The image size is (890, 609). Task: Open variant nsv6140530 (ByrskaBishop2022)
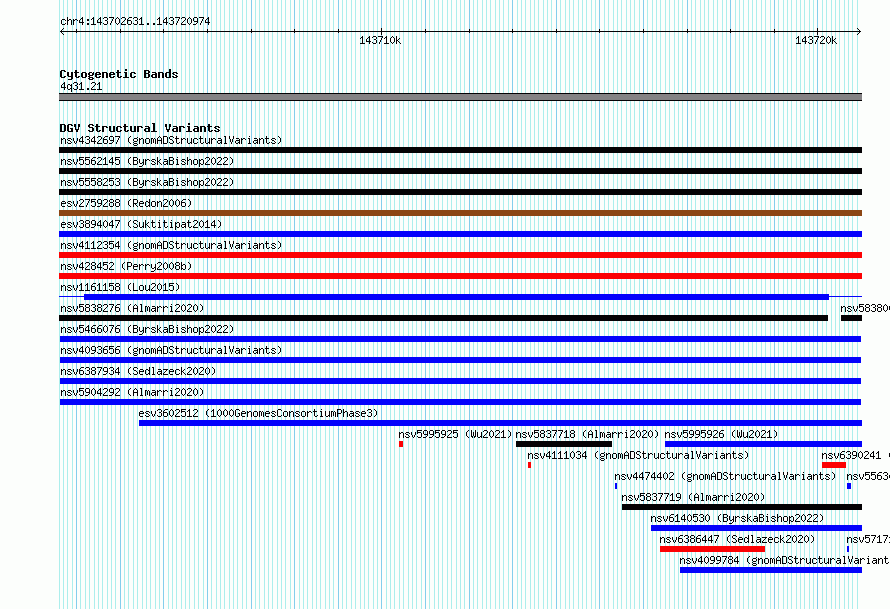pyautogui.click(x=756, y=528)
